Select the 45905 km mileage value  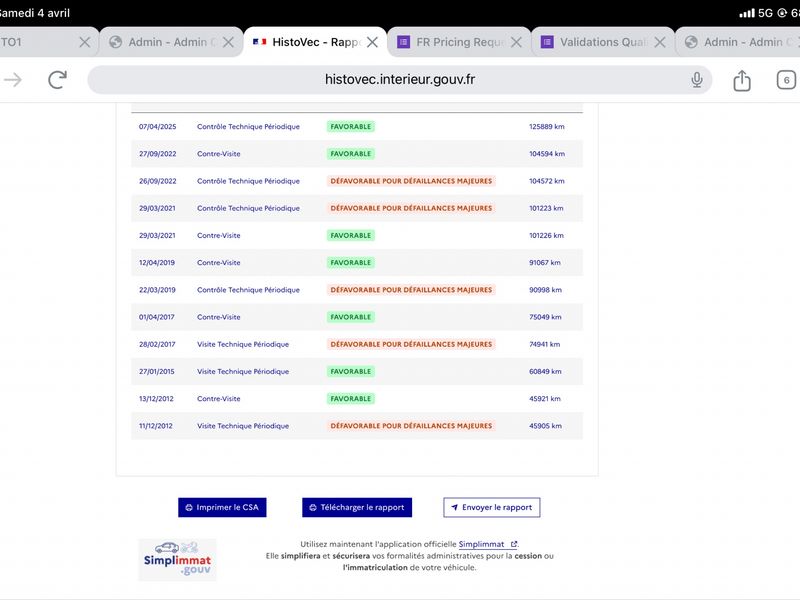point(545,426)
